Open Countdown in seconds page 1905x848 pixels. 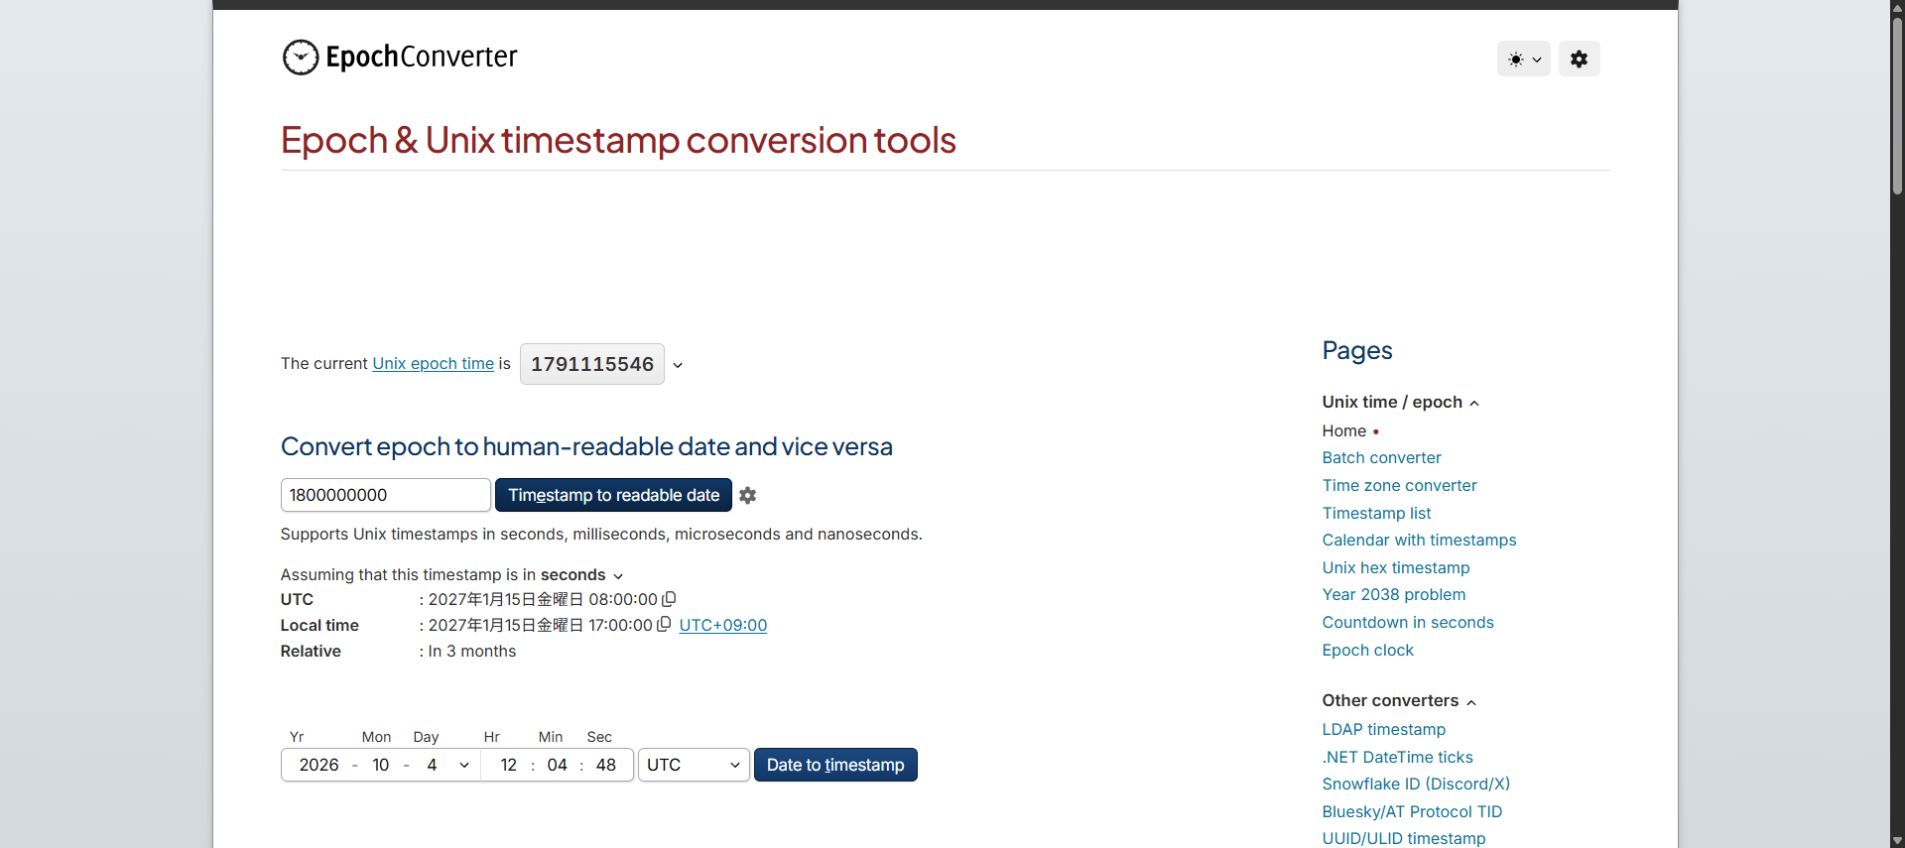coord(1408,622)
